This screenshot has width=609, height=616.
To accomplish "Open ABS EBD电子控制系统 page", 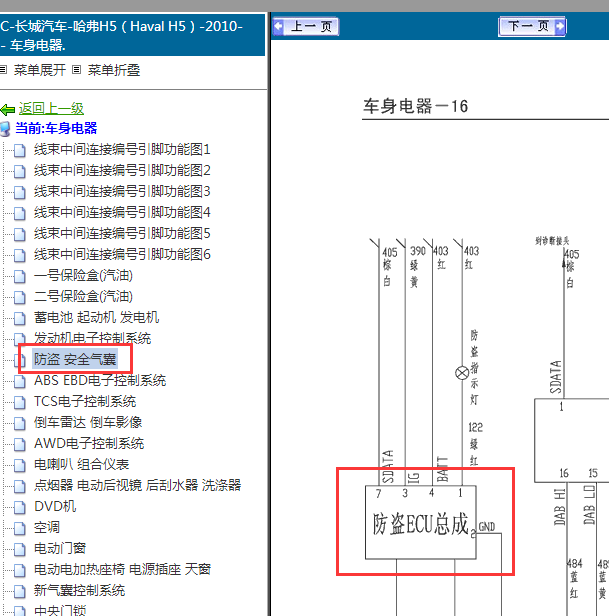I will click(x=100, y=380).
